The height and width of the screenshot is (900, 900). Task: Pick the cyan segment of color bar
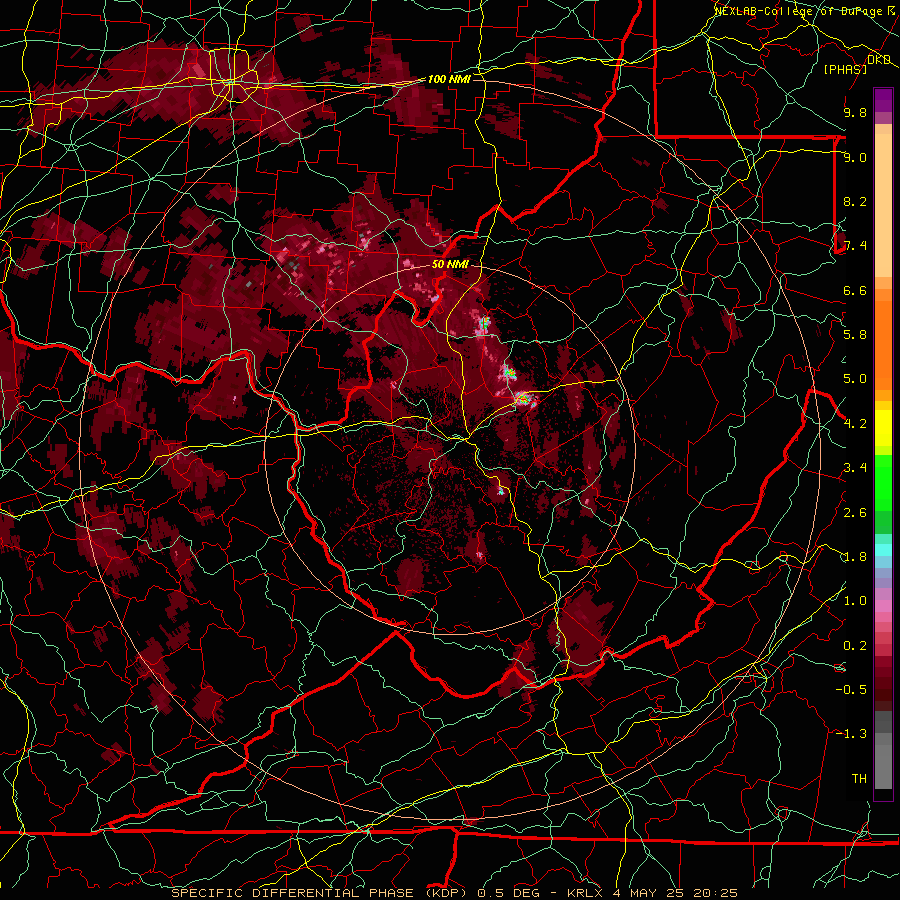click(x=883, y=550)
